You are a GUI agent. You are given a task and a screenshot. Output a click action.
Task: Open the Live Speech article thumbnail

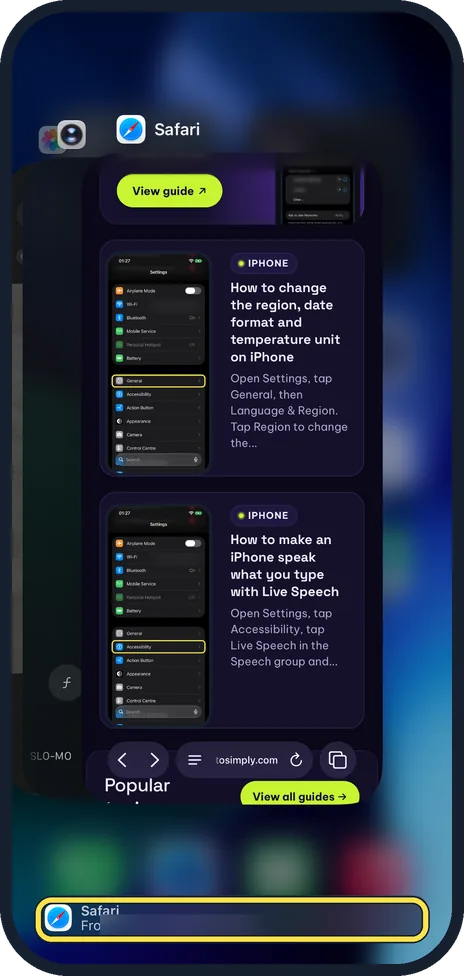[159, 616]
